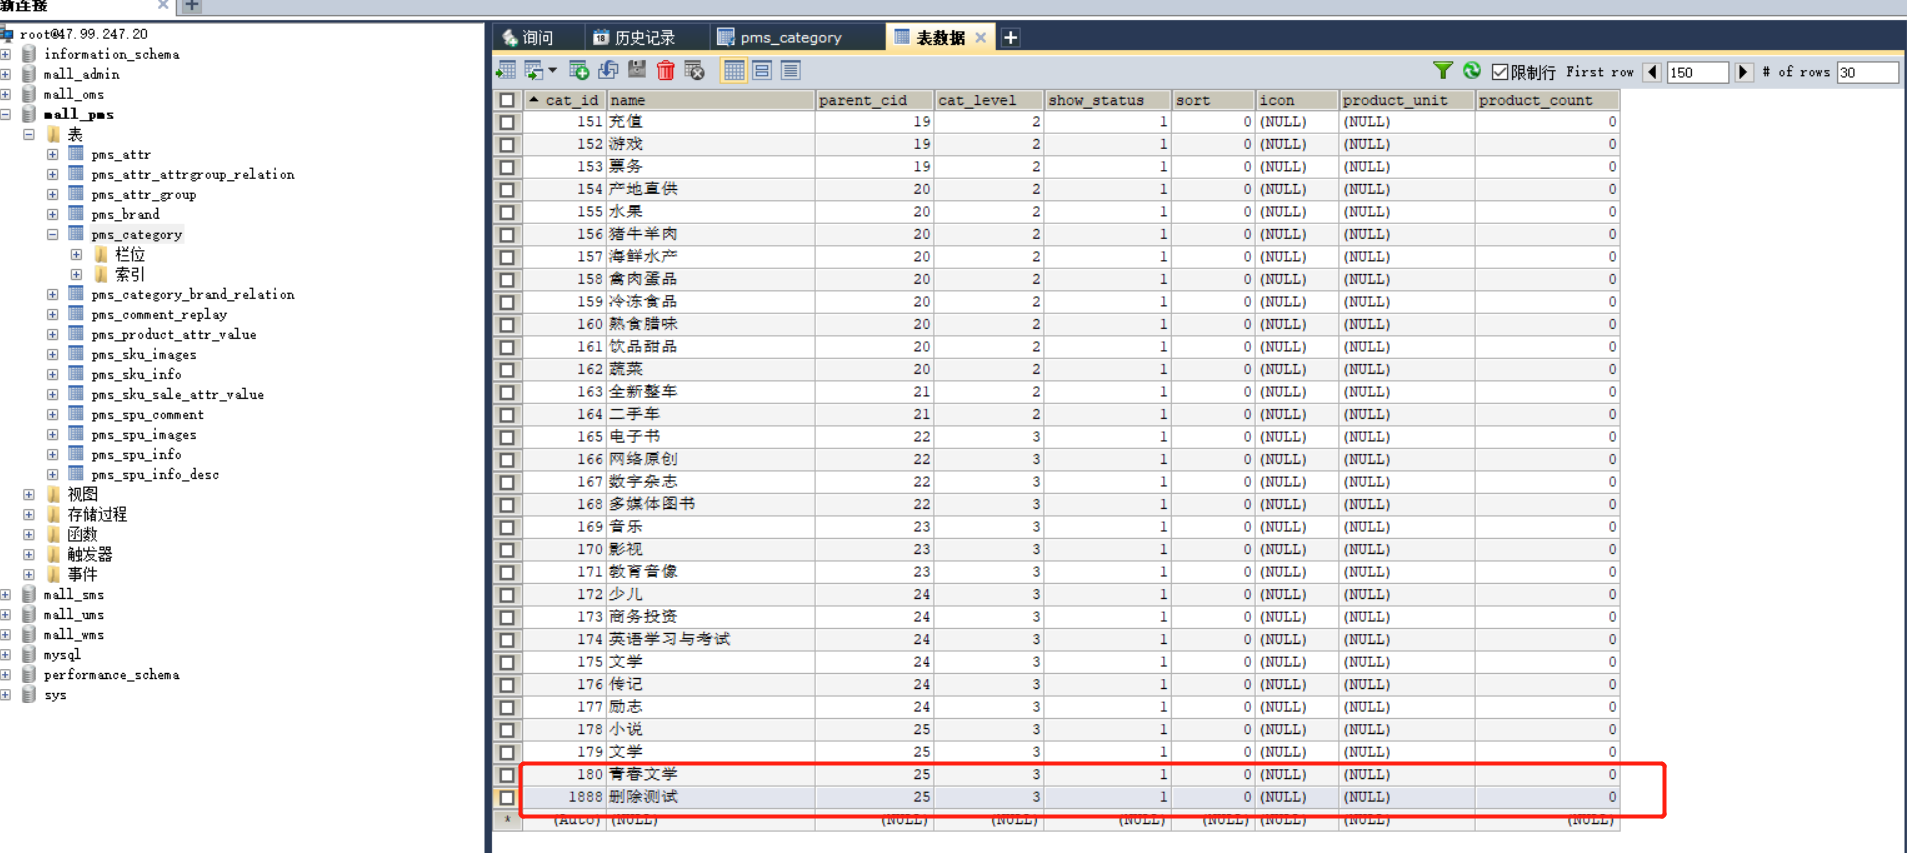Collapse the mall_pms database node
The width and height of the screenshot is (1907, 853).
pos(6,114)
